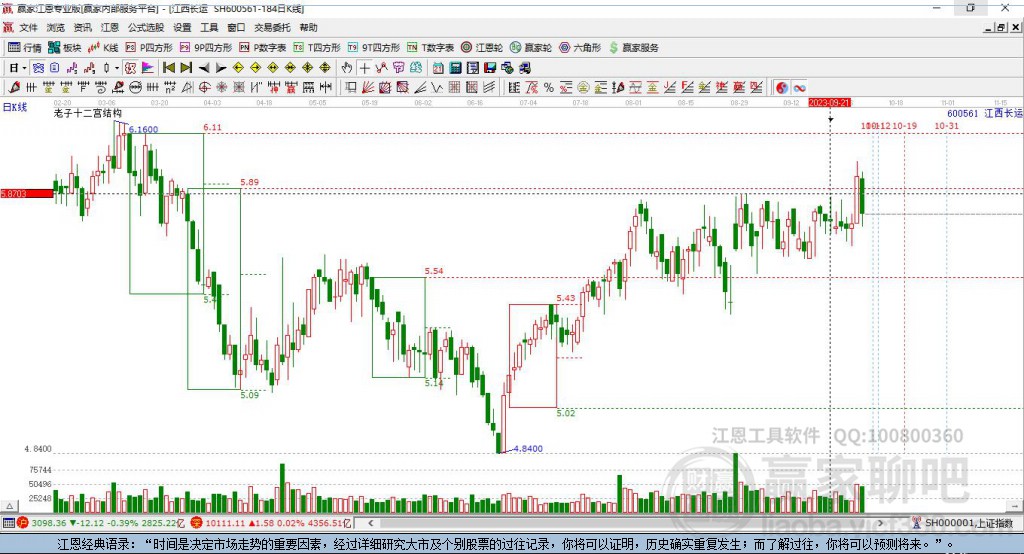
Task: Open the P数字表 tool
Action: 263,48
